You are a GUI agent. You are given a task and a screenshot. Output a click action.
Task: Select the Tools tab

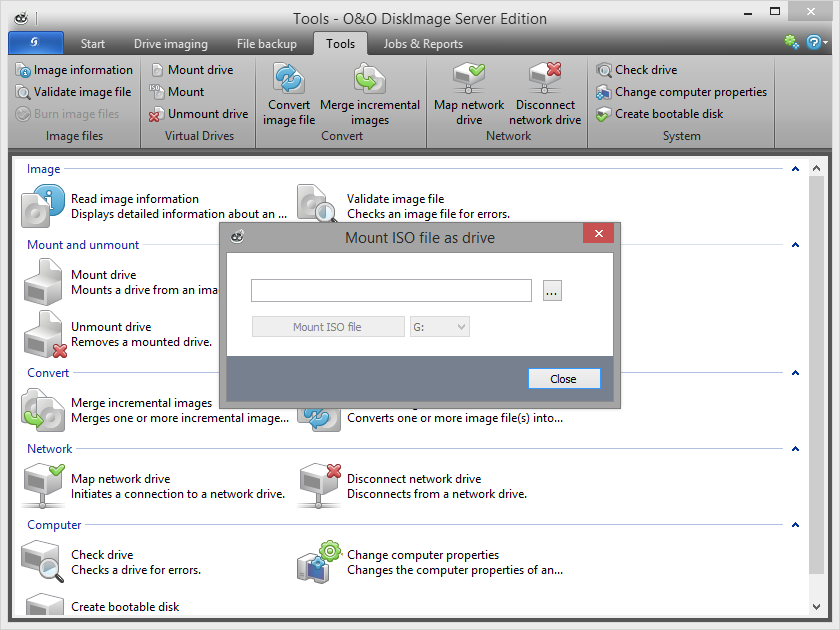click(x=341, y=43)
